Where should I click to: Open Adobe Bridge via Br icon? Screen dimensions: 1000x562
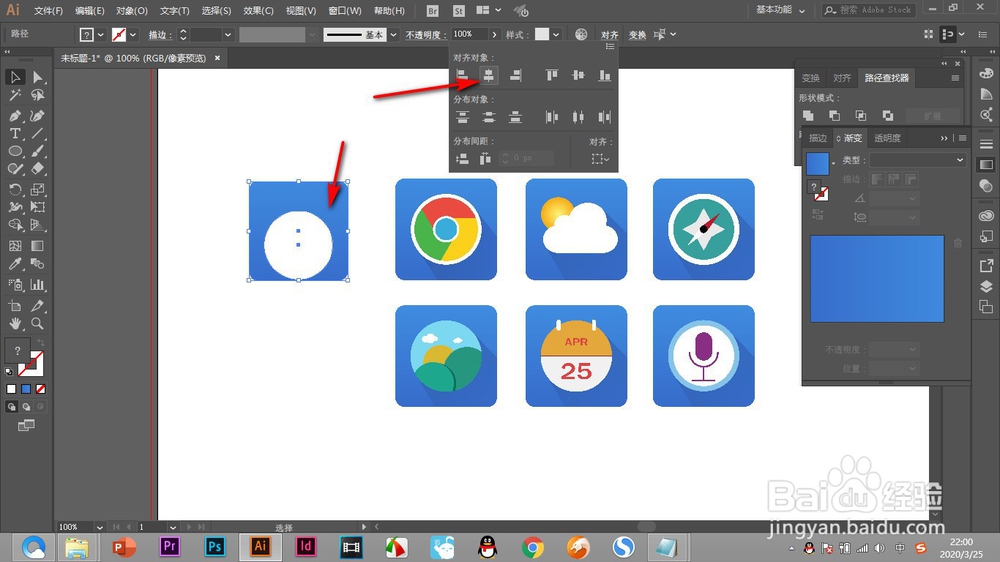(x=432, y=11)
